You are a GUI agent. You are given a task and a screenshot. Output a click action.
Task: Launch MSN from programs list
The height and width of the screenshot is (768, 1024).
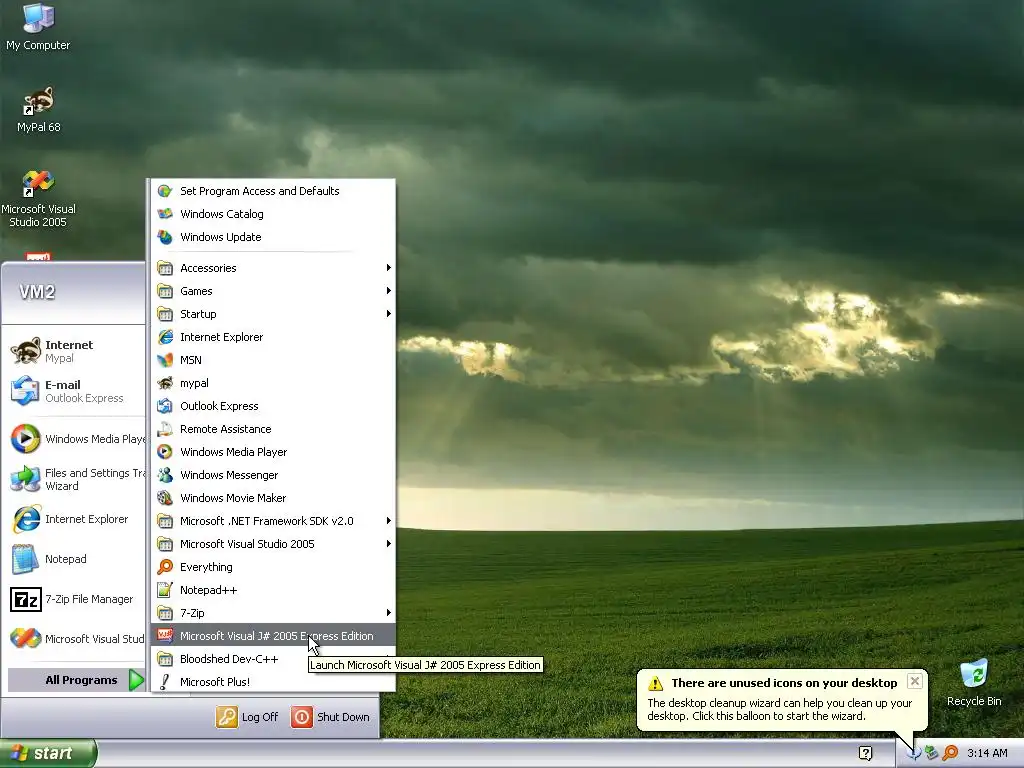tap(274, 360)
